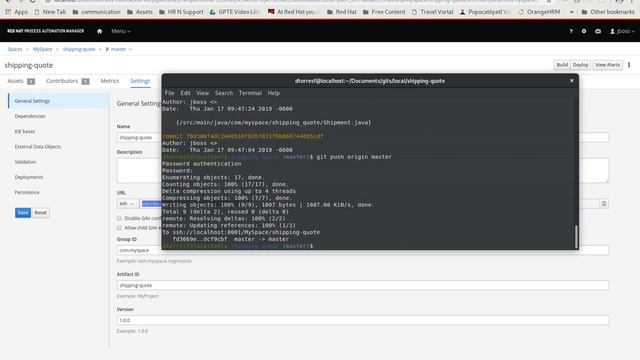Click the briefcase icon in top header

coord(598,31)
